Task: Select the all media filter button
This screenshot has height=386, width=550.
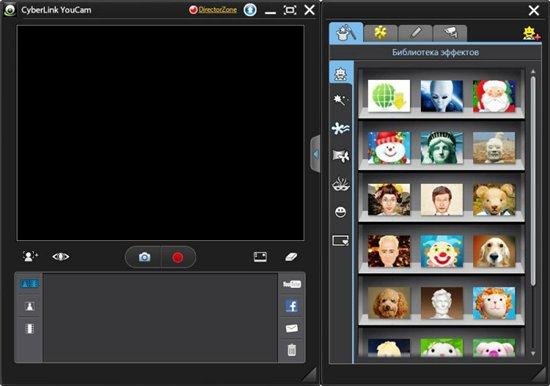Action: (x=29, y=284)
